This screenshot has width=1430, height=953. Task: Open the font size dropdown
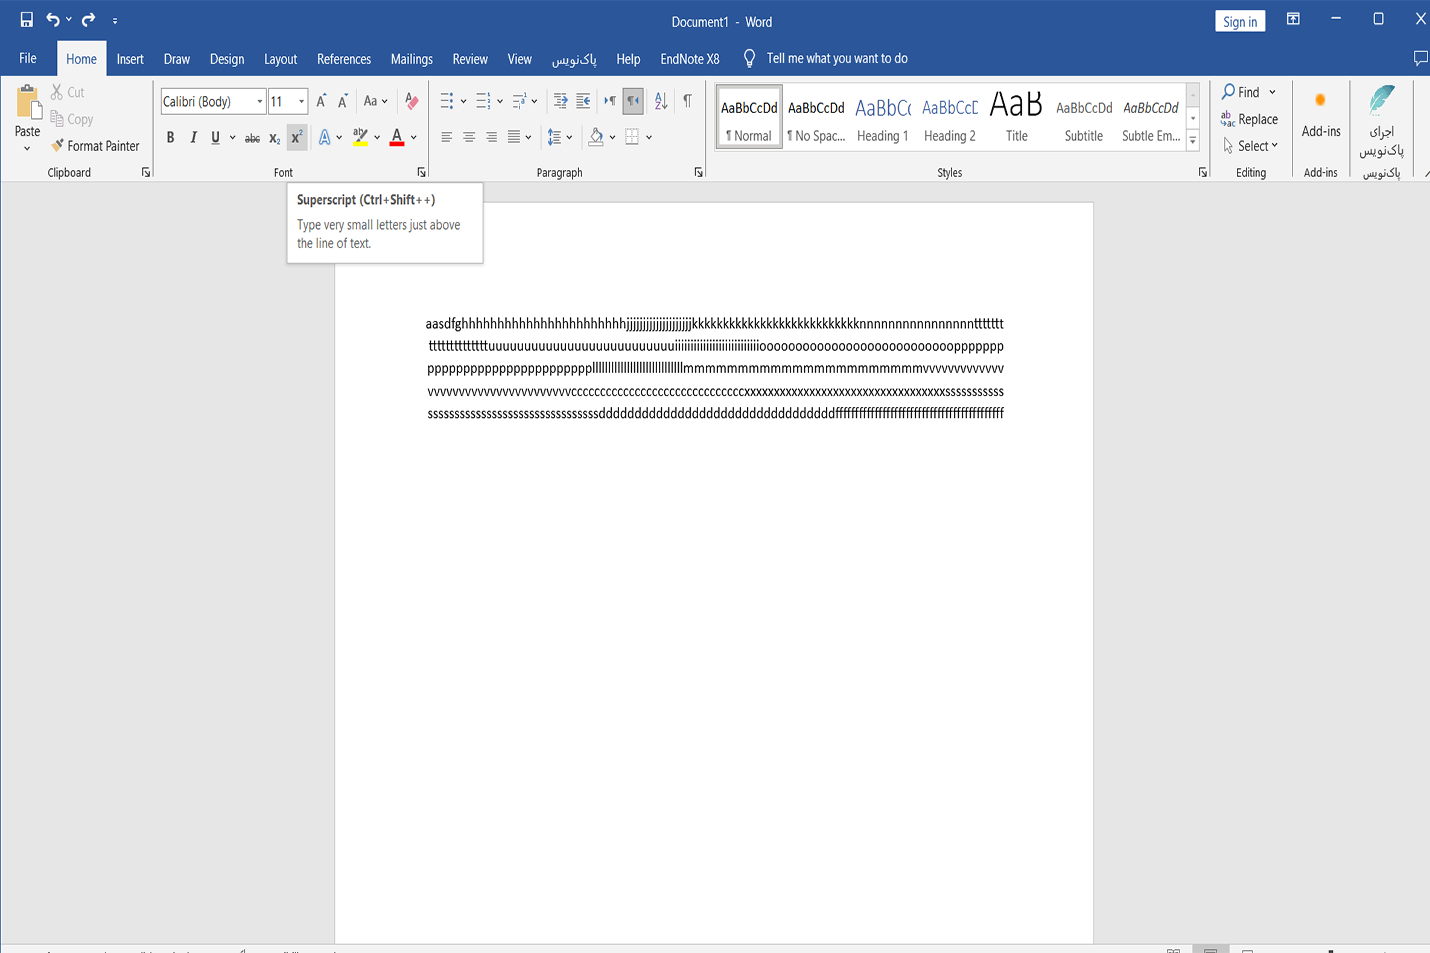(x=301, y=101)
